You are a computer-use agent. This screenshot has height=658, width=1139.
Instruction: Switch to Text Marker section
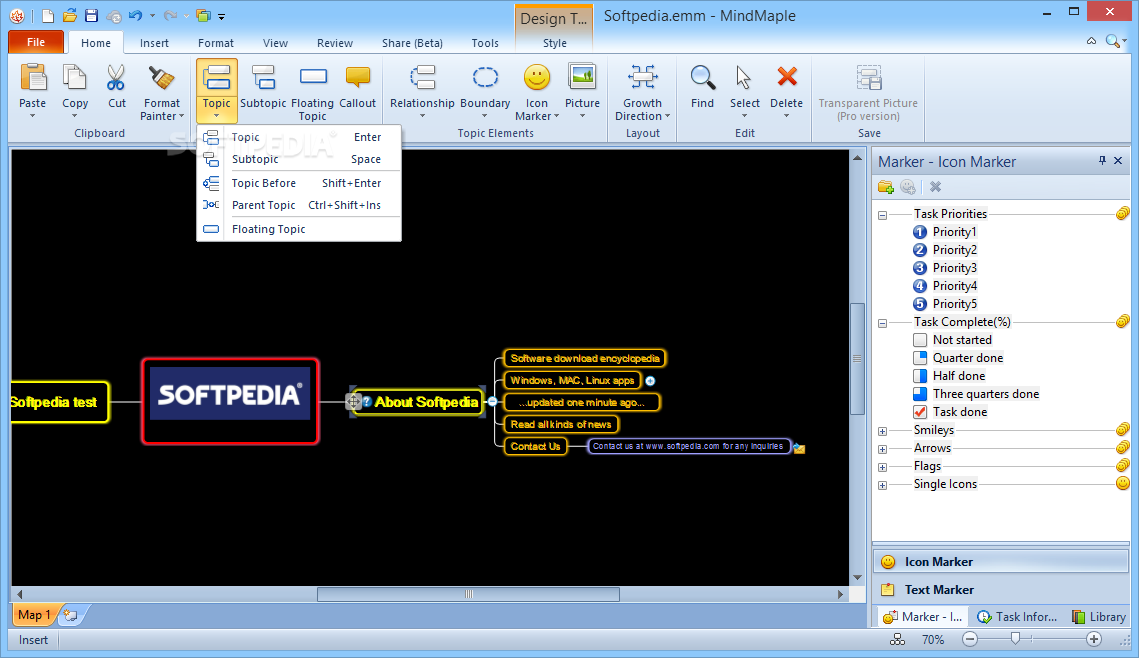point(1002,590)
